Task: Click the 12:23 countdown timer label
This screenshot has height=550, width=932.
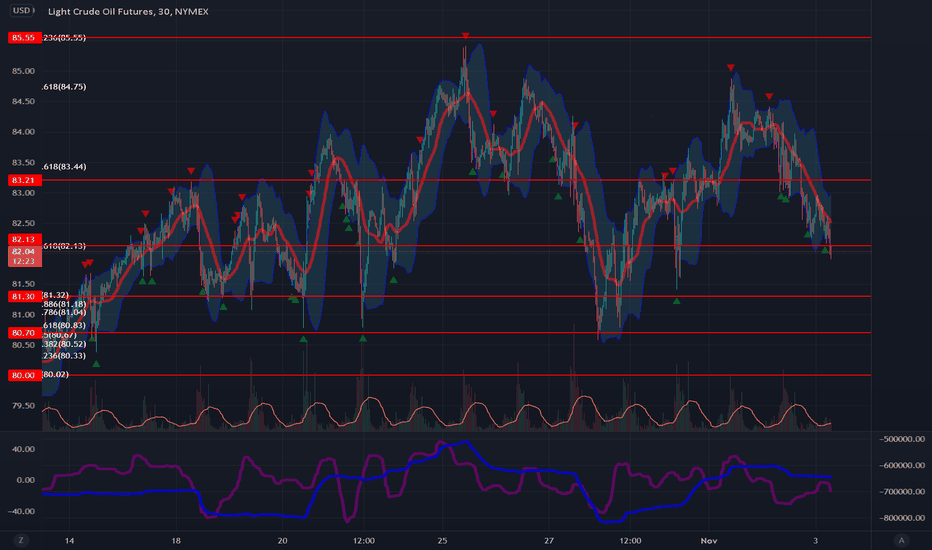Action: pyautogui.click(x=24, y=261)
